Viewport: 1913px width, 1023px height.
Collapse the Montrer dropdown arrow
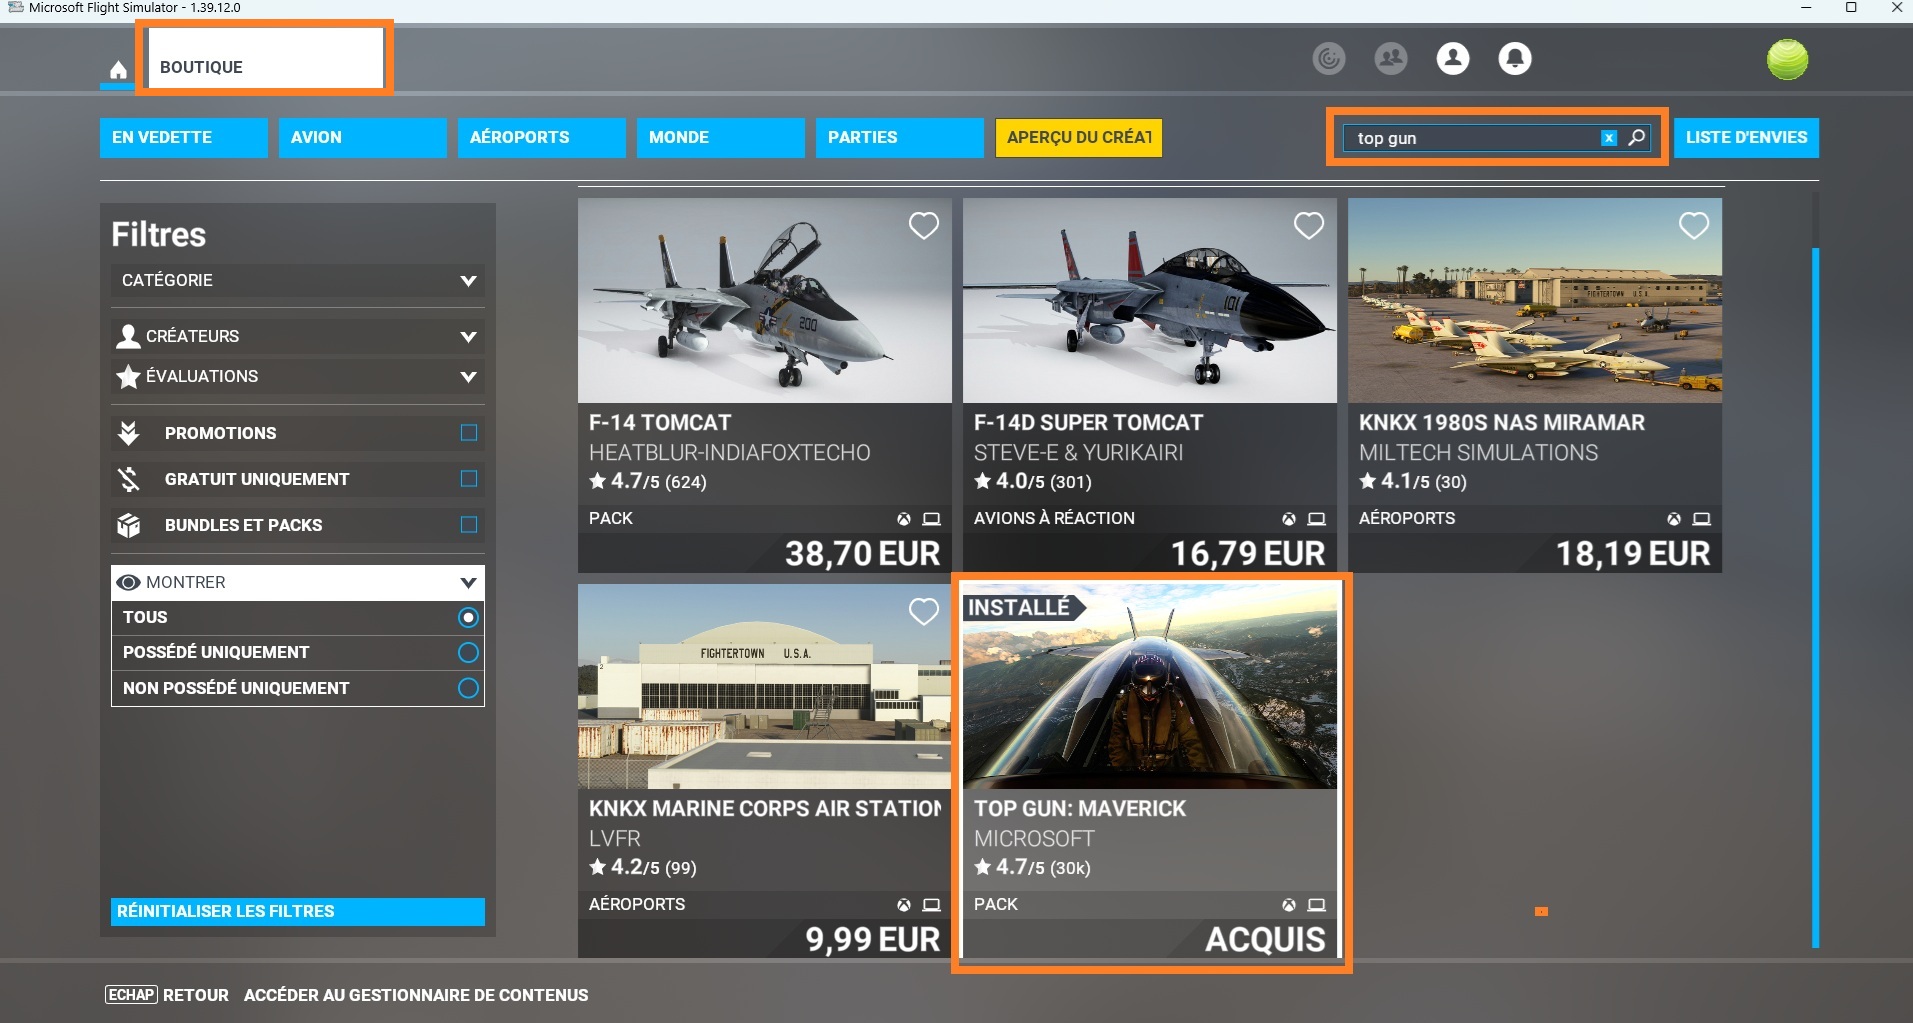(x=468, y=583)
